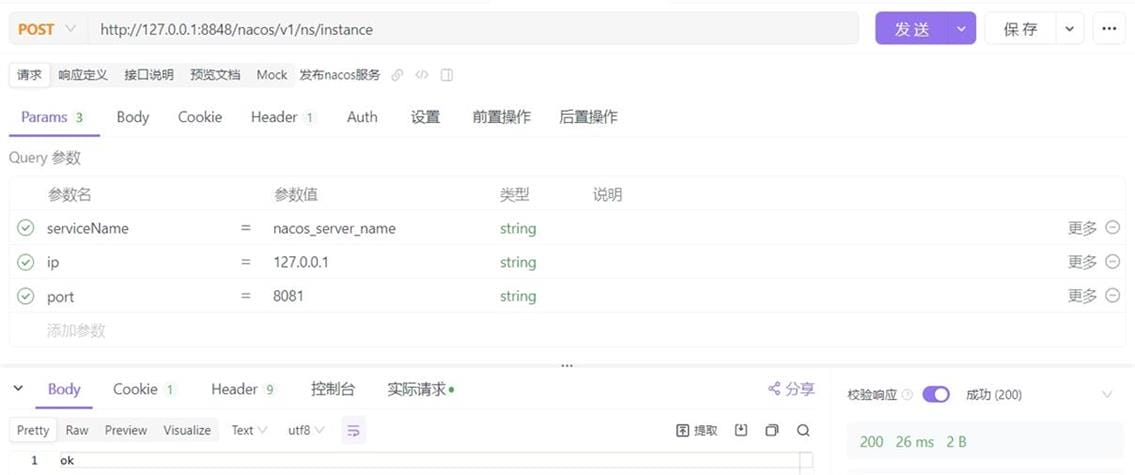Uncheck the ip parameter checkbox
This screenshot has height=475, width=1135.
pos(26,262)
